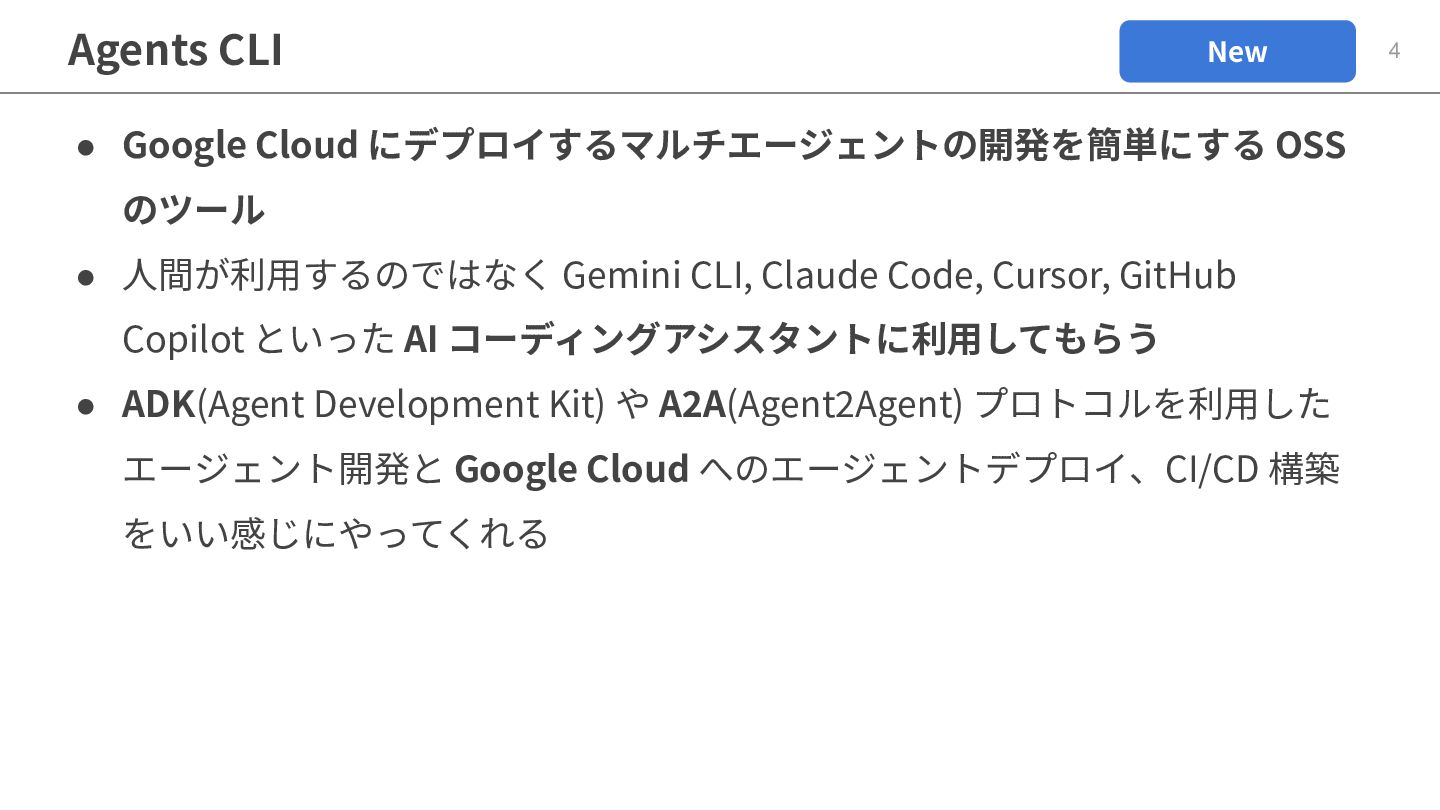The width and height of the screenshot is (1440, 810).
Task: Click the first bullet point marker
Action: [x=86, y=147]
